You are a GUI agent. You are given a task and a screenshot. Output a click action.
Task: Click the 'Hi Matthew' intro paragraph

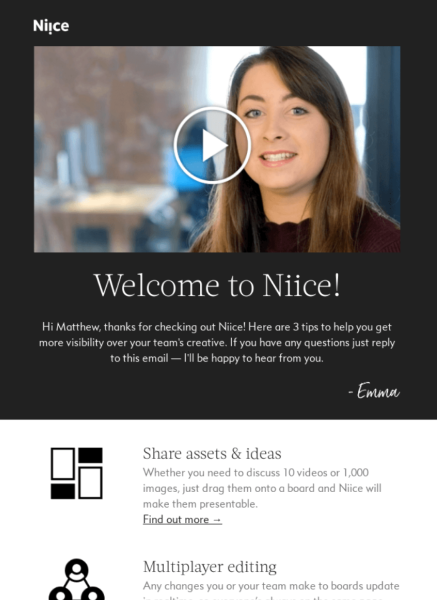click(x=217, y=342)
